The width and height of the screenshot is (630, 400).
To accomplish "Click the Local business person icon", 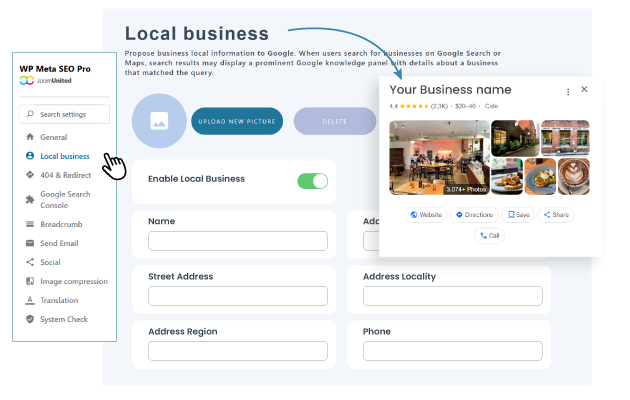I will pos(30,156).
